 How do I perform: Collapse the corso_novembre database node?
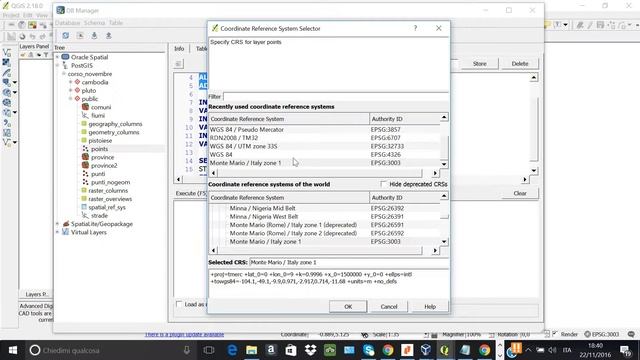(64, 74)
